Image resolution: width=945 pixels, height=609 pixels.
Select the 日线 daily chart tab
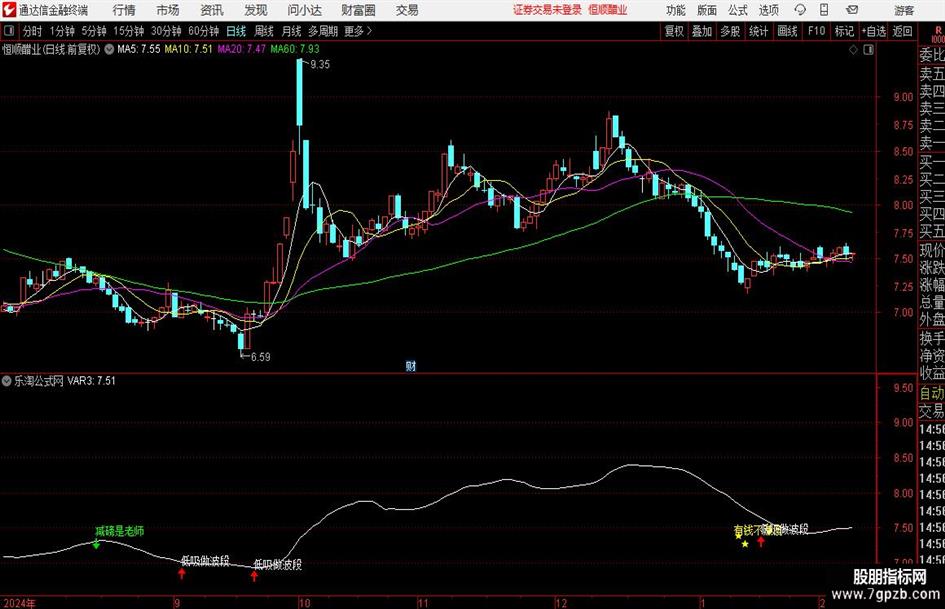(x=236, y=31)
